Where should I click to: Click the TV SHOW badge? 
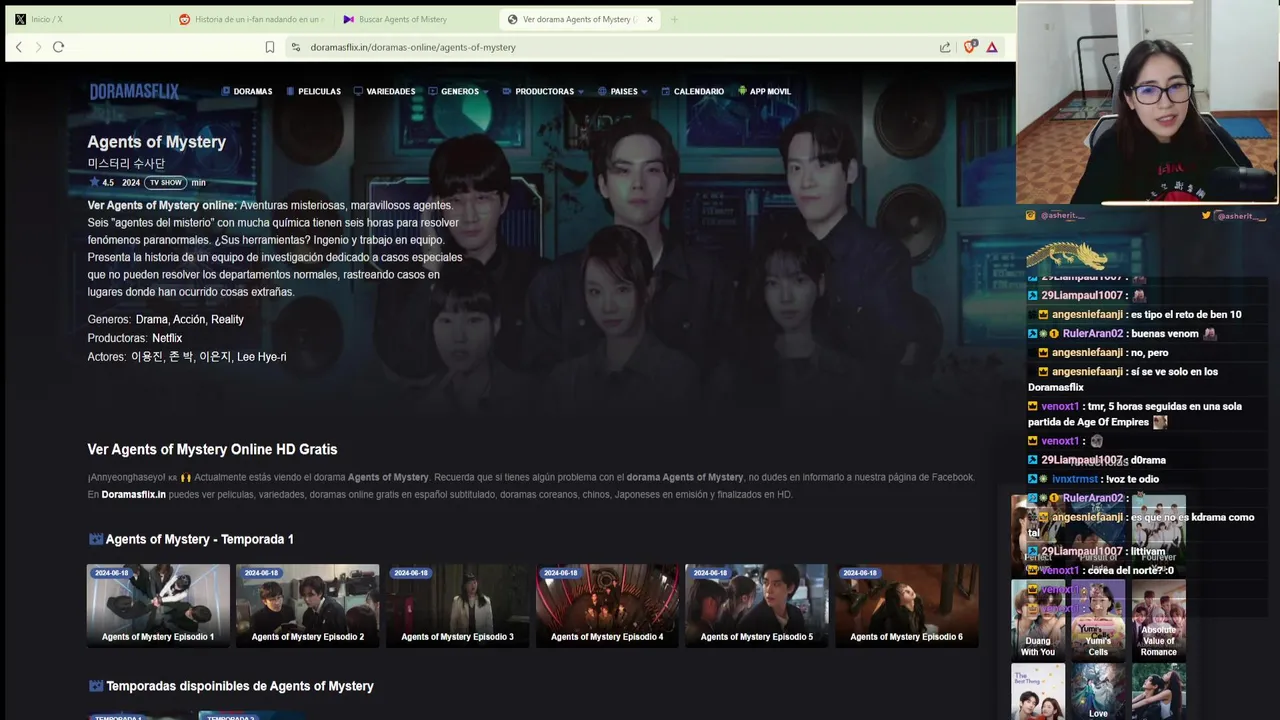pyautogui.click(x=165, y=182)
